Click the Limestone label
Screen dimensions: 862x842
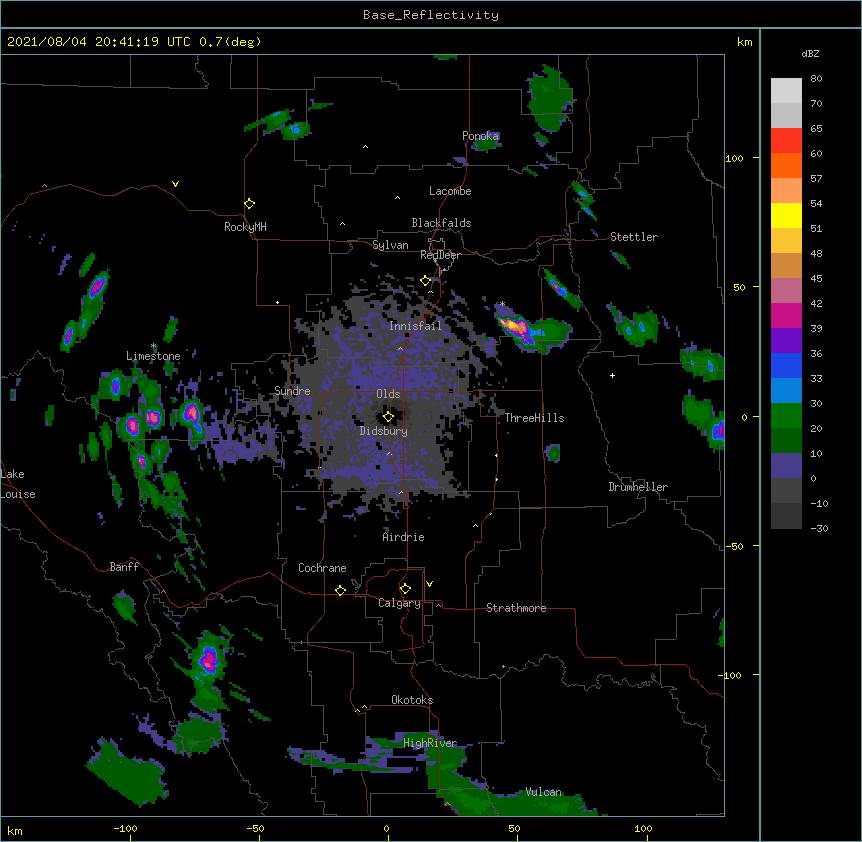coord(153,356)
